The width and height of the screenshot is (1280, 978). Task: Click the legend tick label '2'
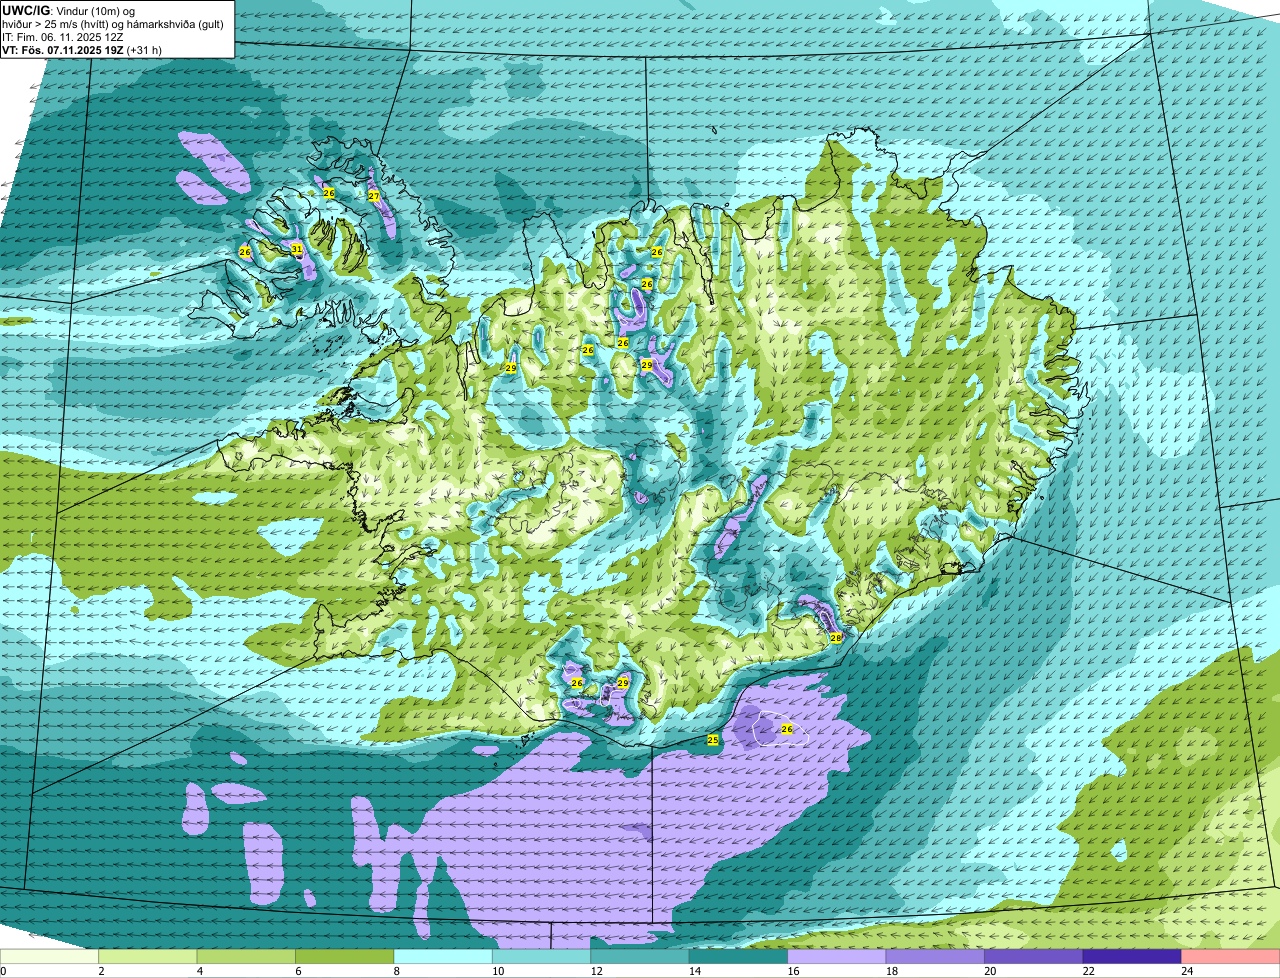pyautogui.click(x=99, y=971)
